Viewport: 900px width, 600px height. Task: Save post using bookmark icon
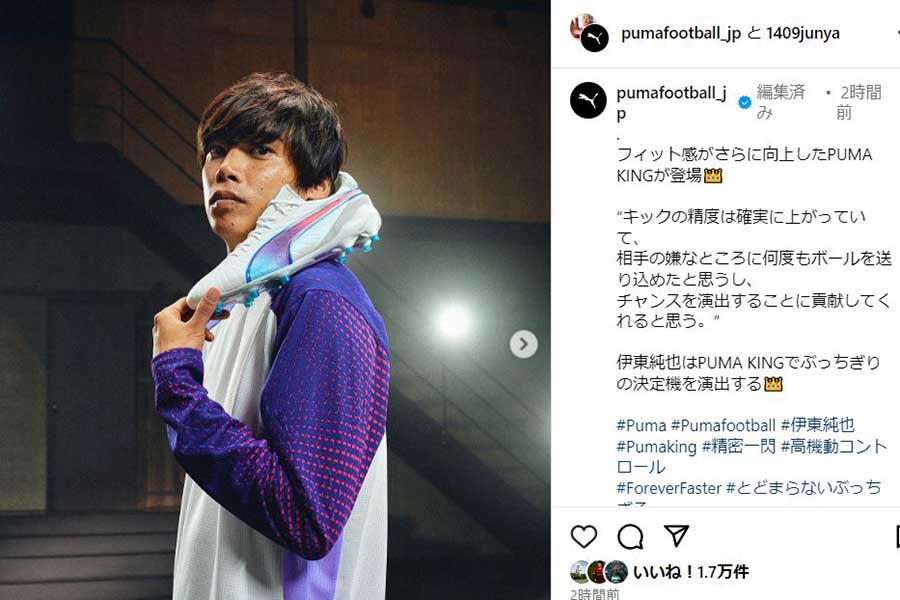tap(897, 536)
